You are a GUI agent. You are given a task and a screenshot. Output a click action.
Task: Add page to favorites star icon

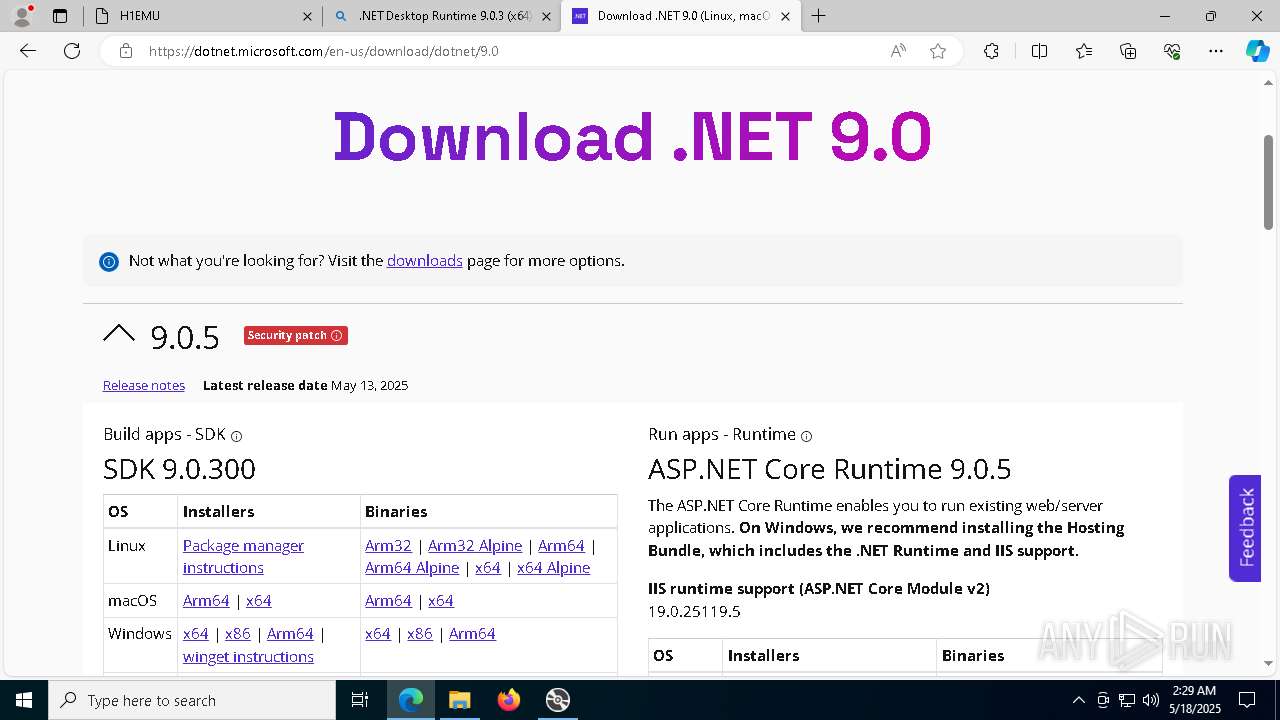click(x=938, y=51)
